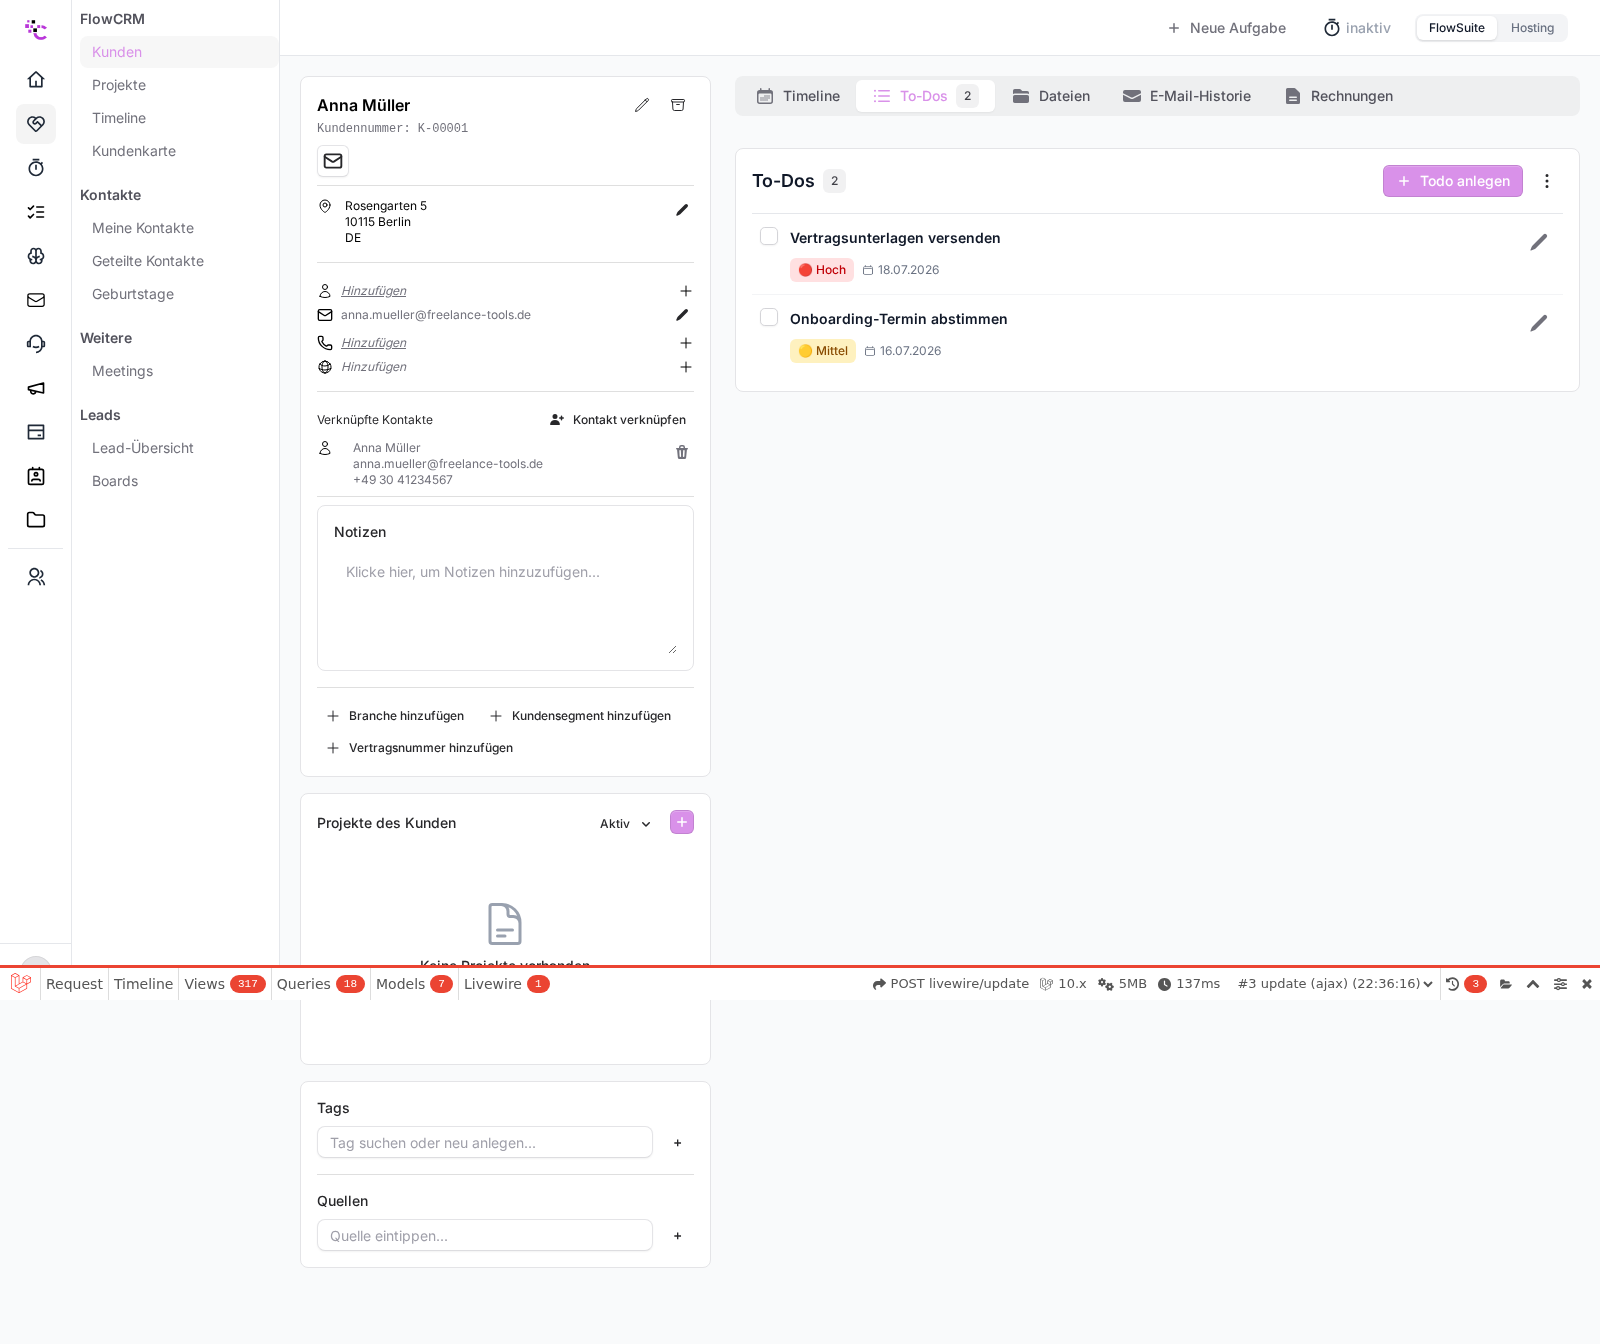Archive the customer Anna Müller
Image resolution: width=1600 pixels, height=1344 pixels.
tap(678, 105)
